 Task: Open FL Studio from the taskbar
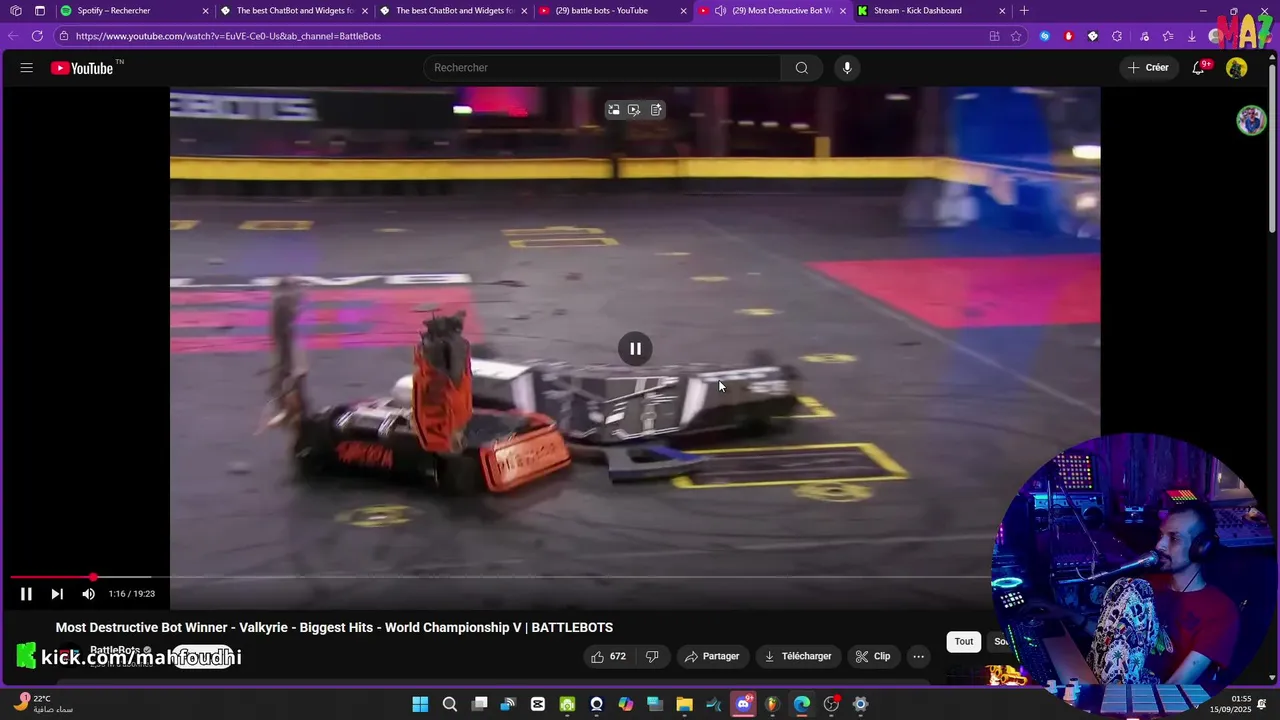pyautogui.click(x=772, y=704)
